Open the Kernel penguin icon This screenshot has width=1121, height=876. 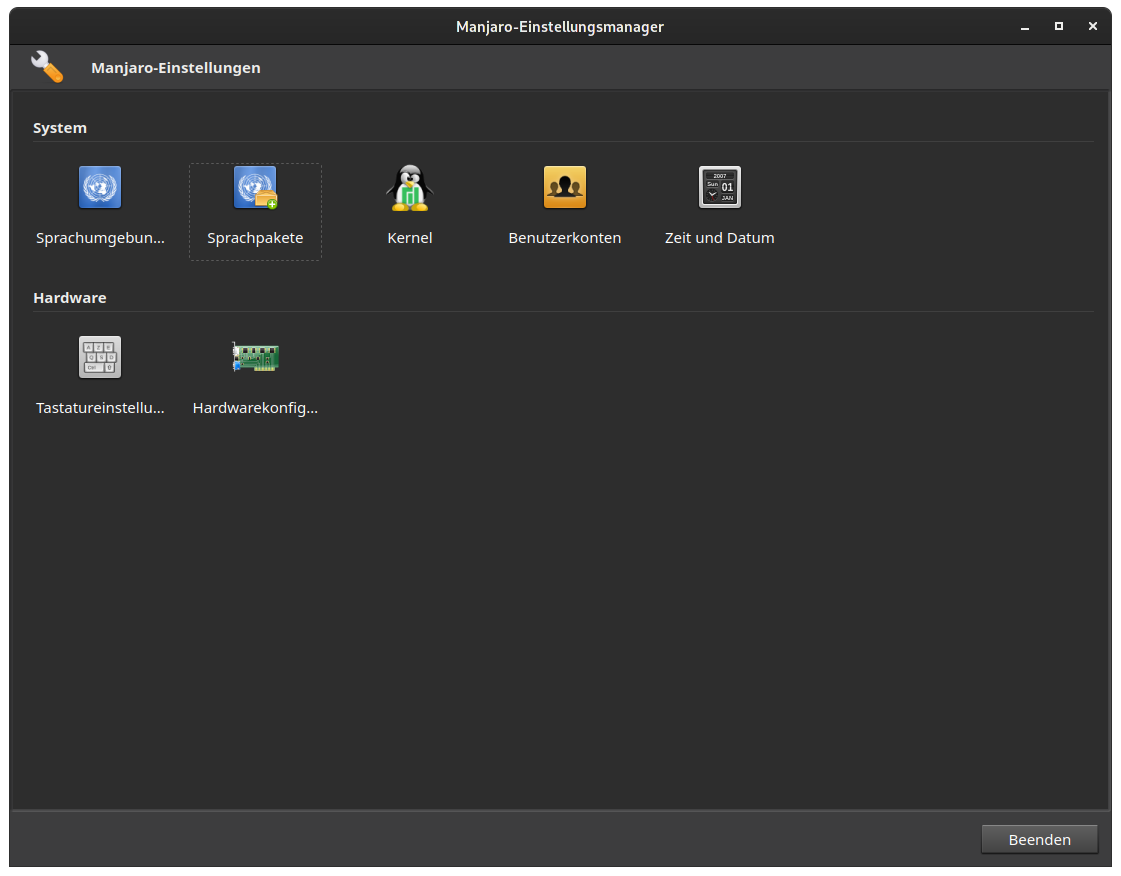click(x=410, y=188)
